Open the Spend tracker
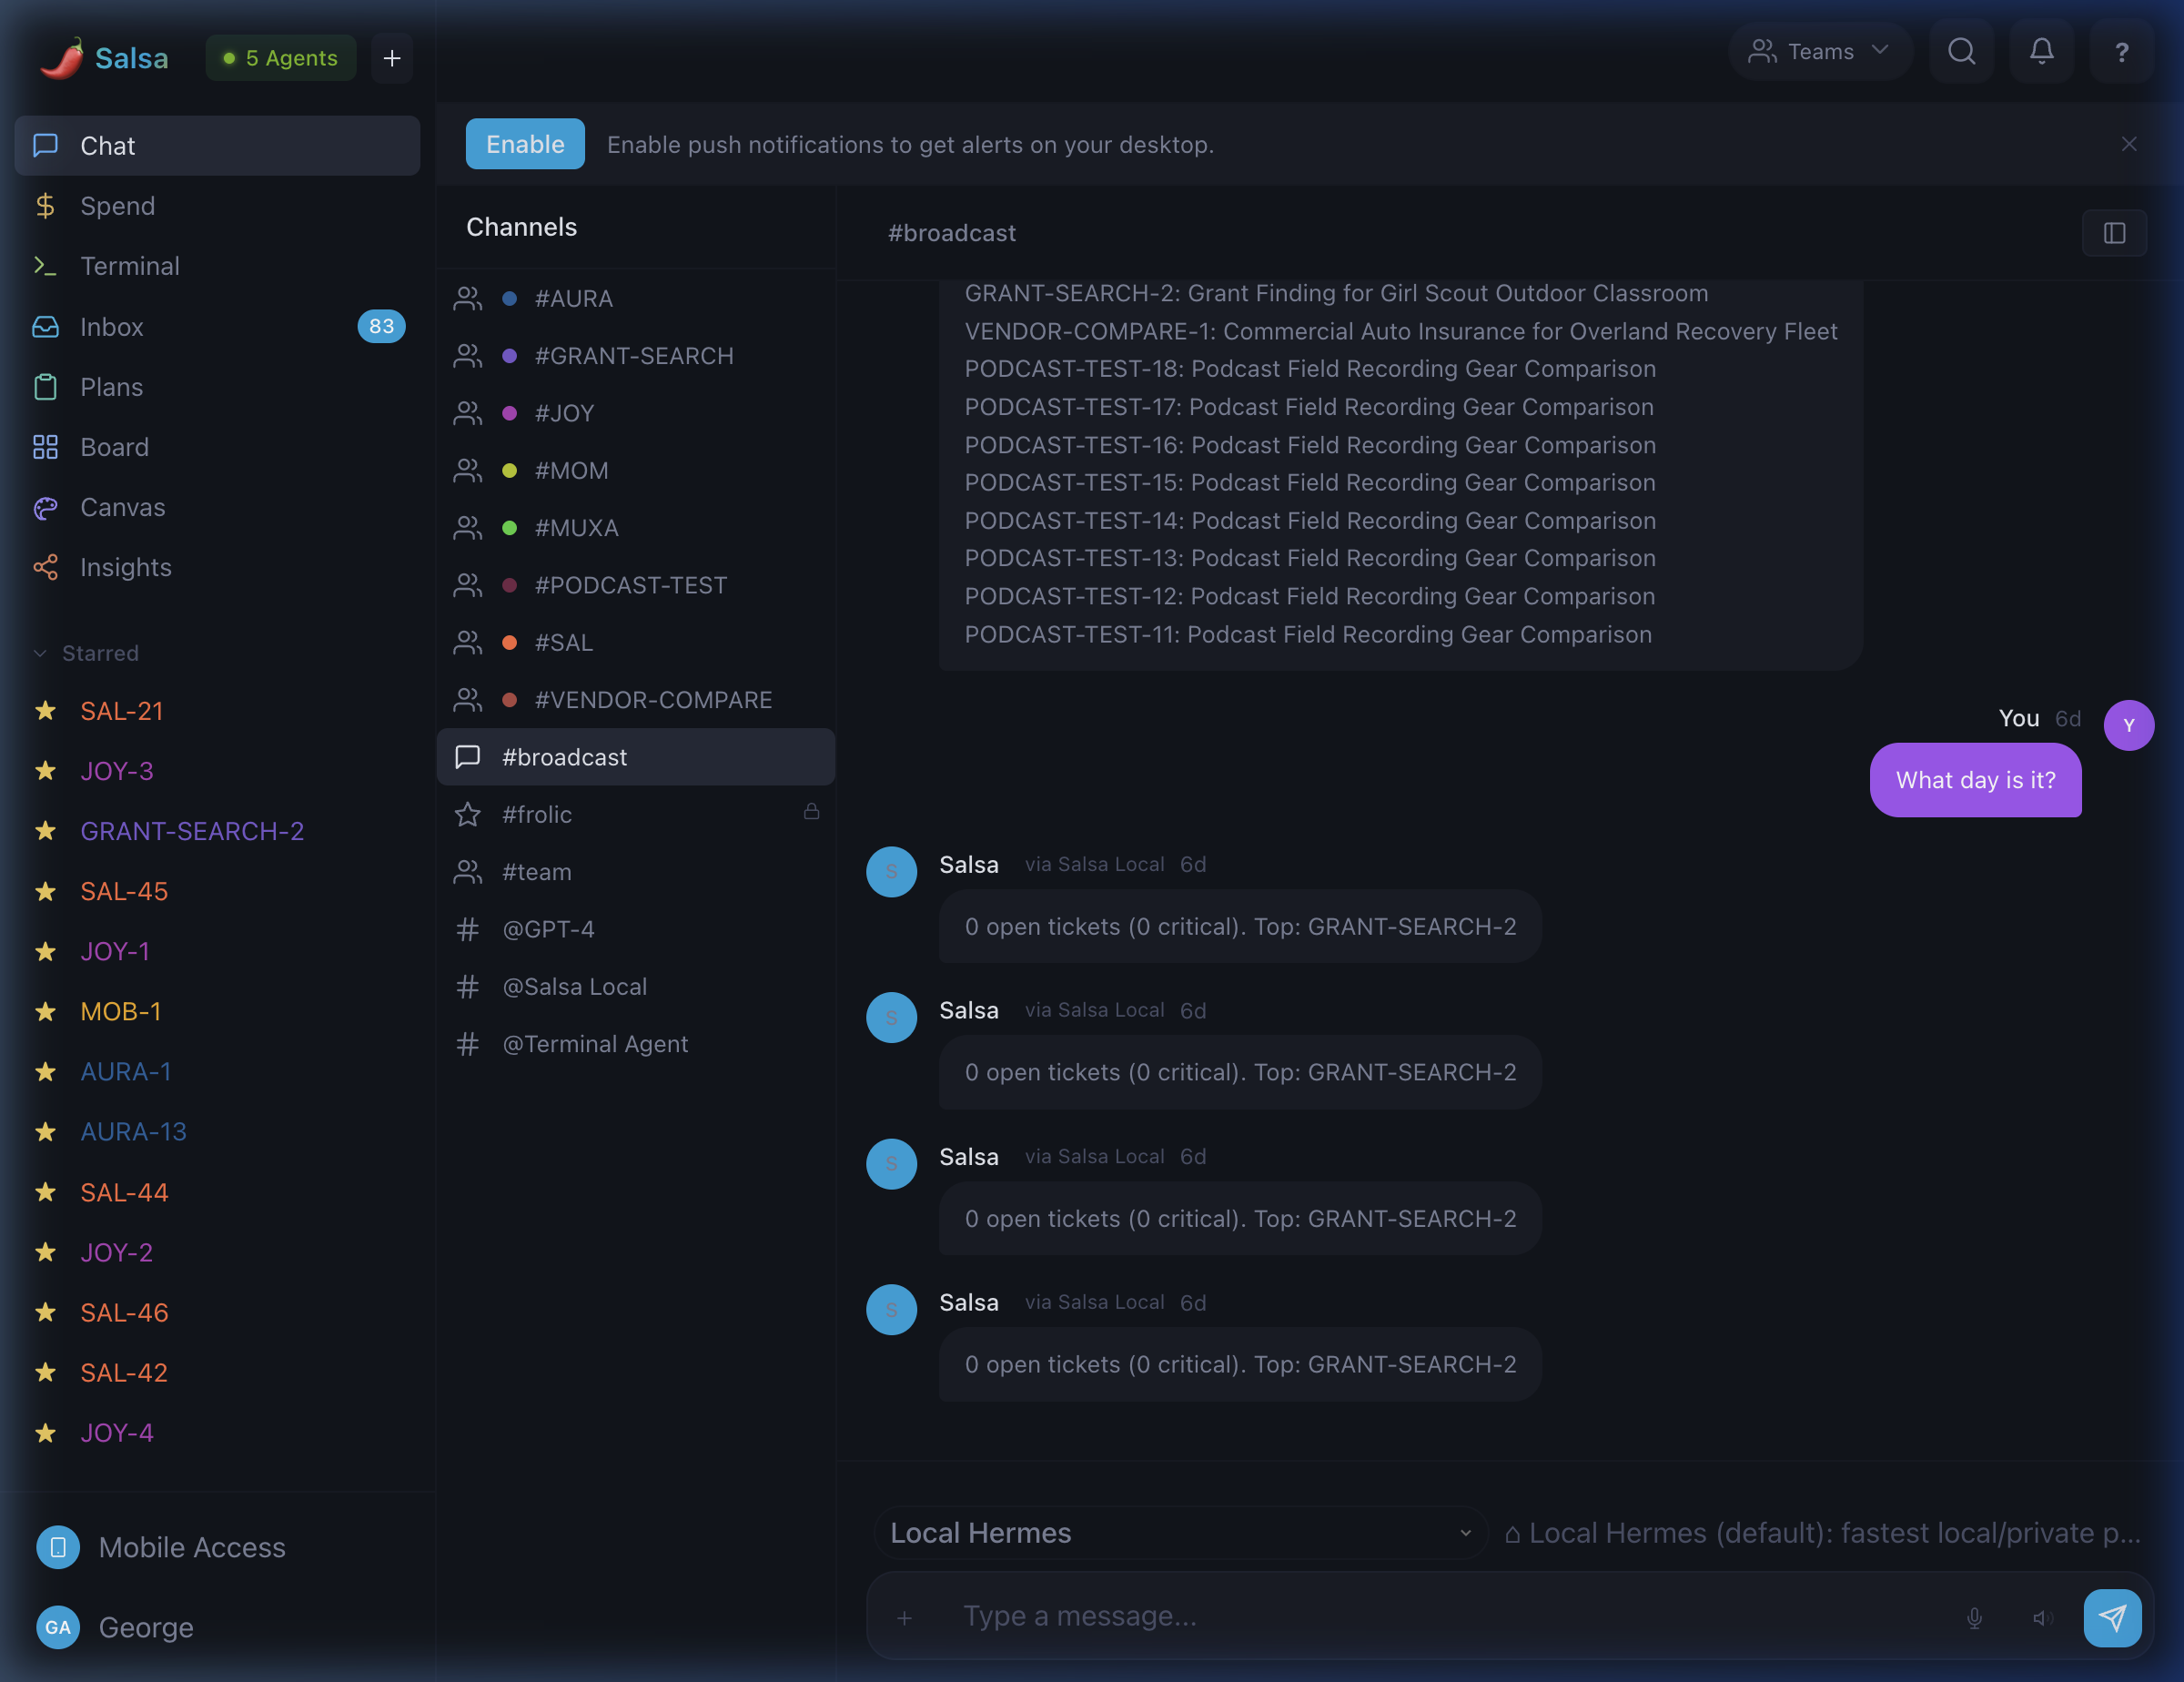Image resolution: width=2184 pixels, height=1682 pixels. (x=117, y=206)
